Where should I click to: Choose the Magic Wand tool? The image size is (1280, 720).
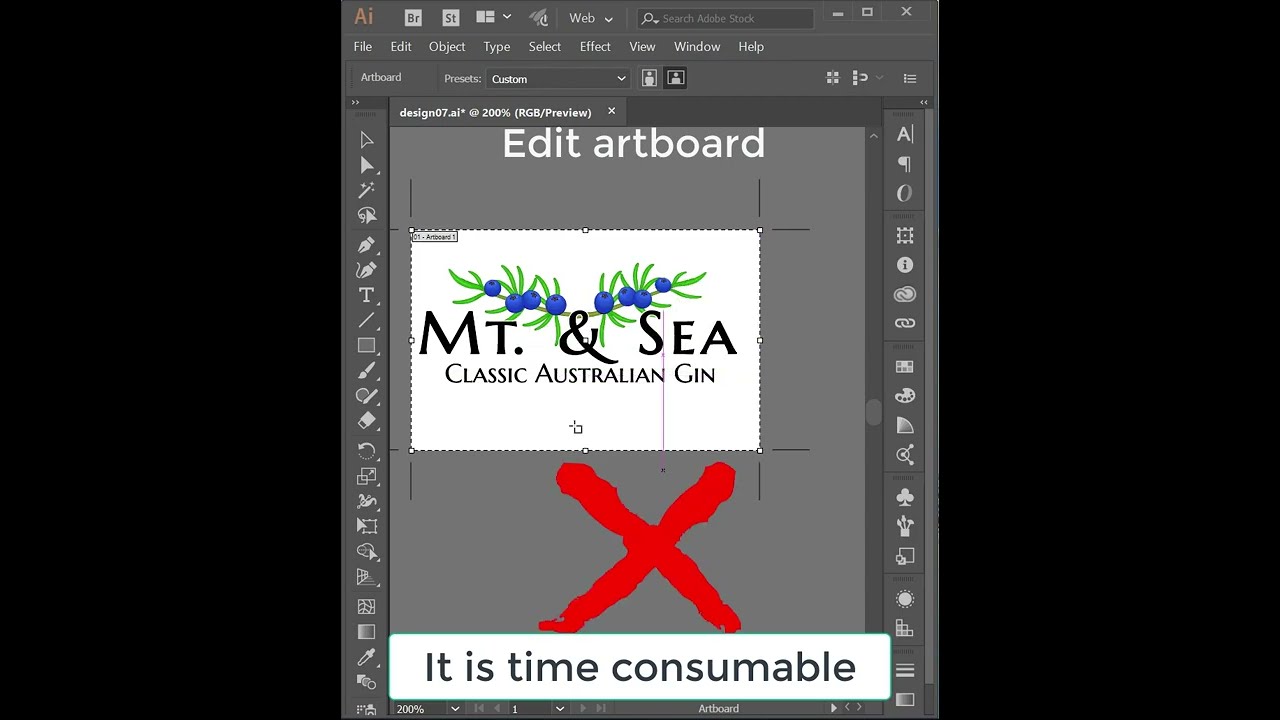click(x=366, y=190)
